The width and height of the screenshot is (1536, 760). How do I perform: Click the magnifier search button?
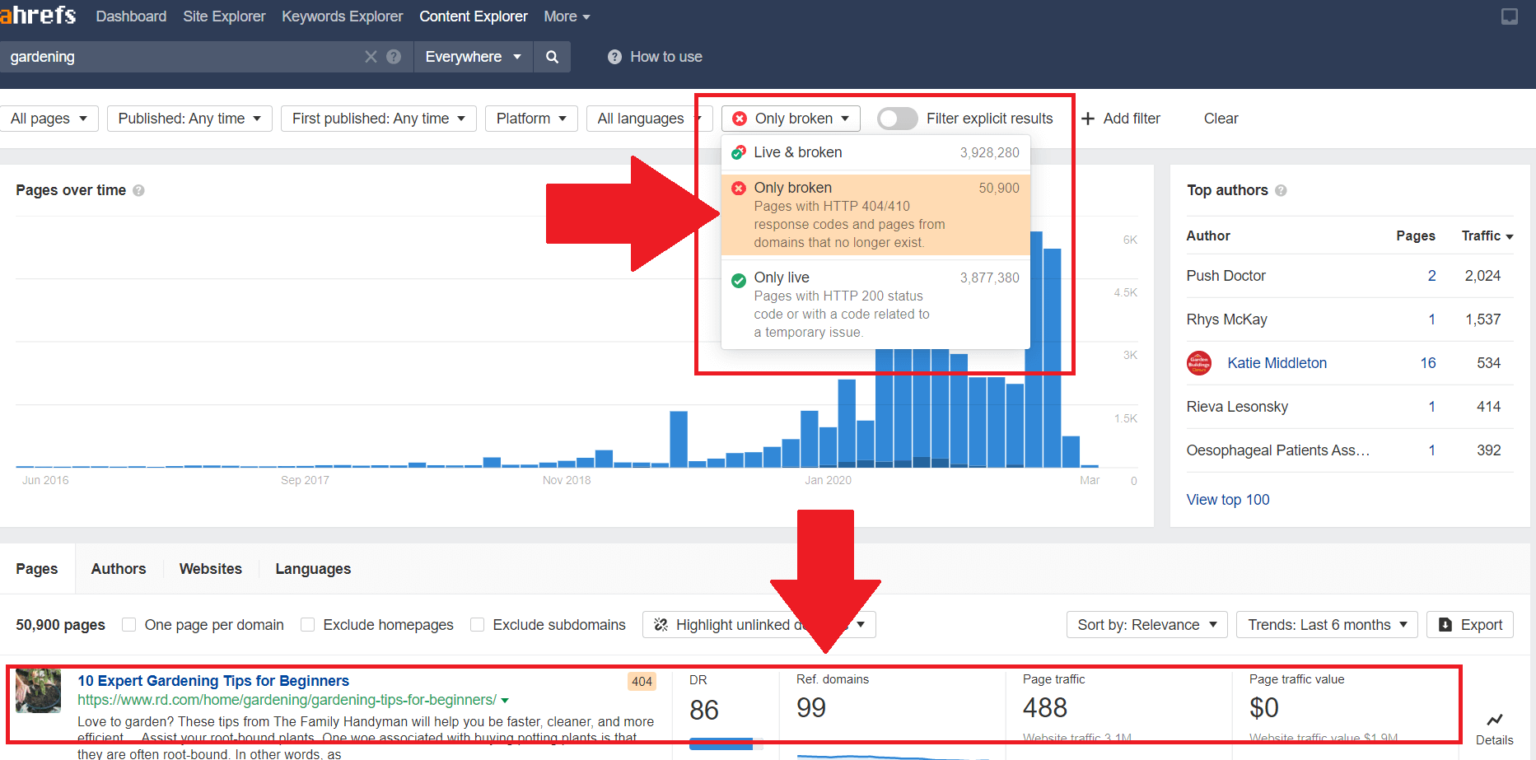552,57
